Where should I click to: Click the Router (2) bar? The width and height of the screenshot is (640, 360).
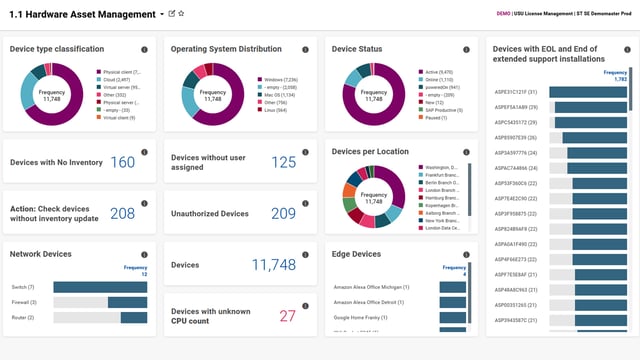[x=134, y=318]
